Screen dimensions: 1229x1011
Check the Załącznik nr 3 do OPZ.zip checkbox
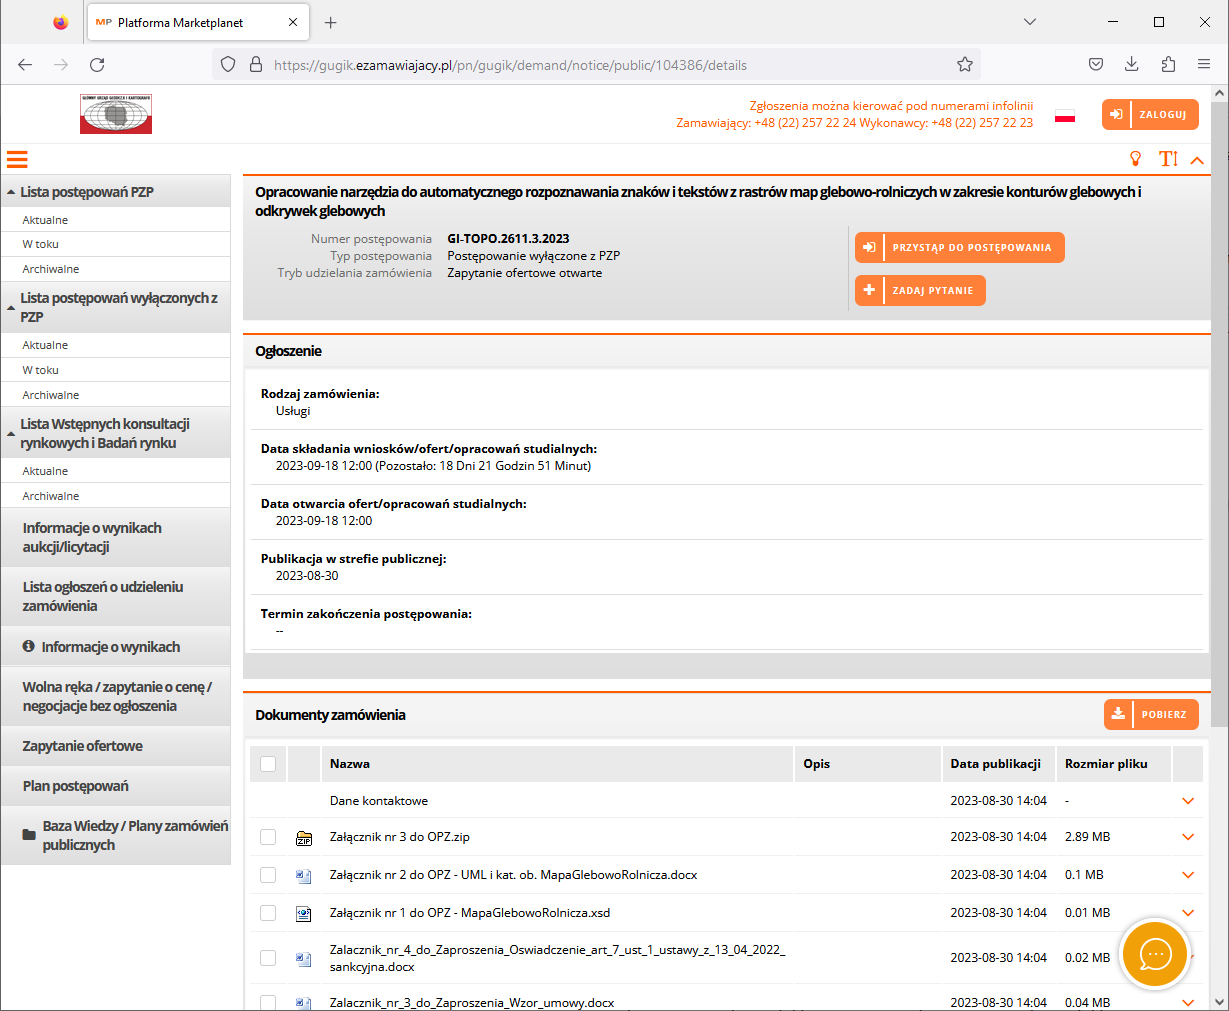[268, 837]
